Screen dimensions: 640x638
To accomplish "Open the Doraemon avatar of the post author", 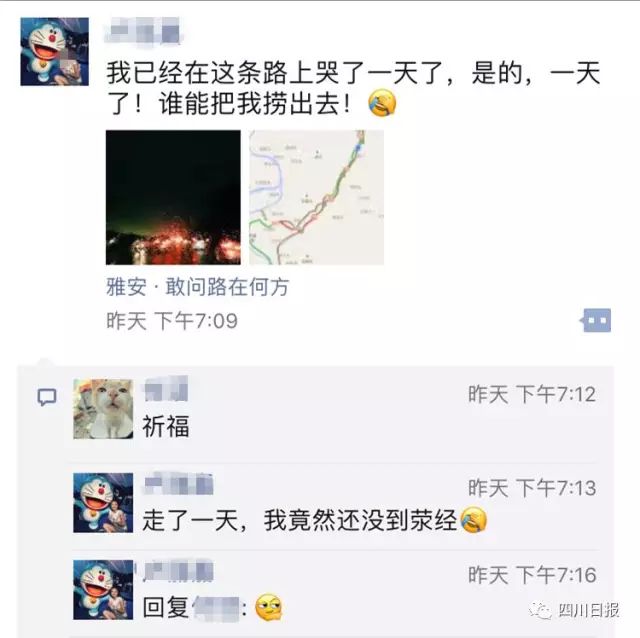I will click(55, 51).
